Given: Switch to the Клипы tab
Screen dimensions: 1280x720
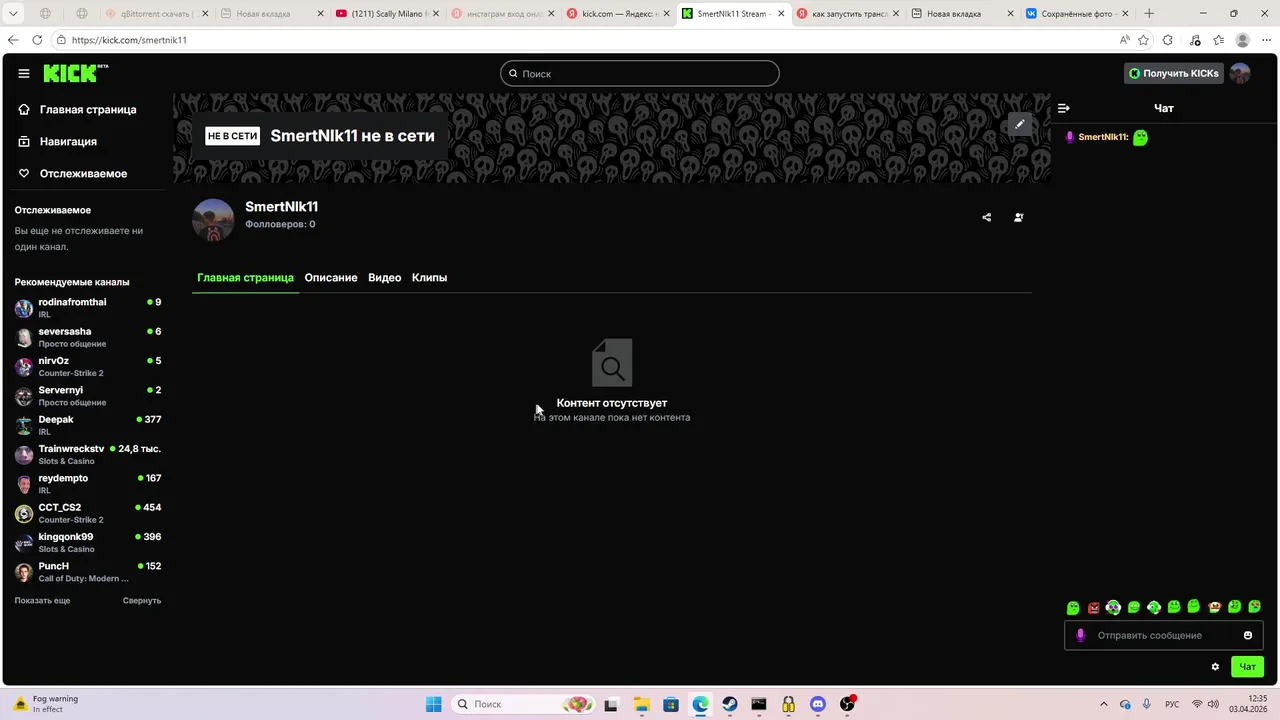Looking at the screenshot, I should [429, 278].
